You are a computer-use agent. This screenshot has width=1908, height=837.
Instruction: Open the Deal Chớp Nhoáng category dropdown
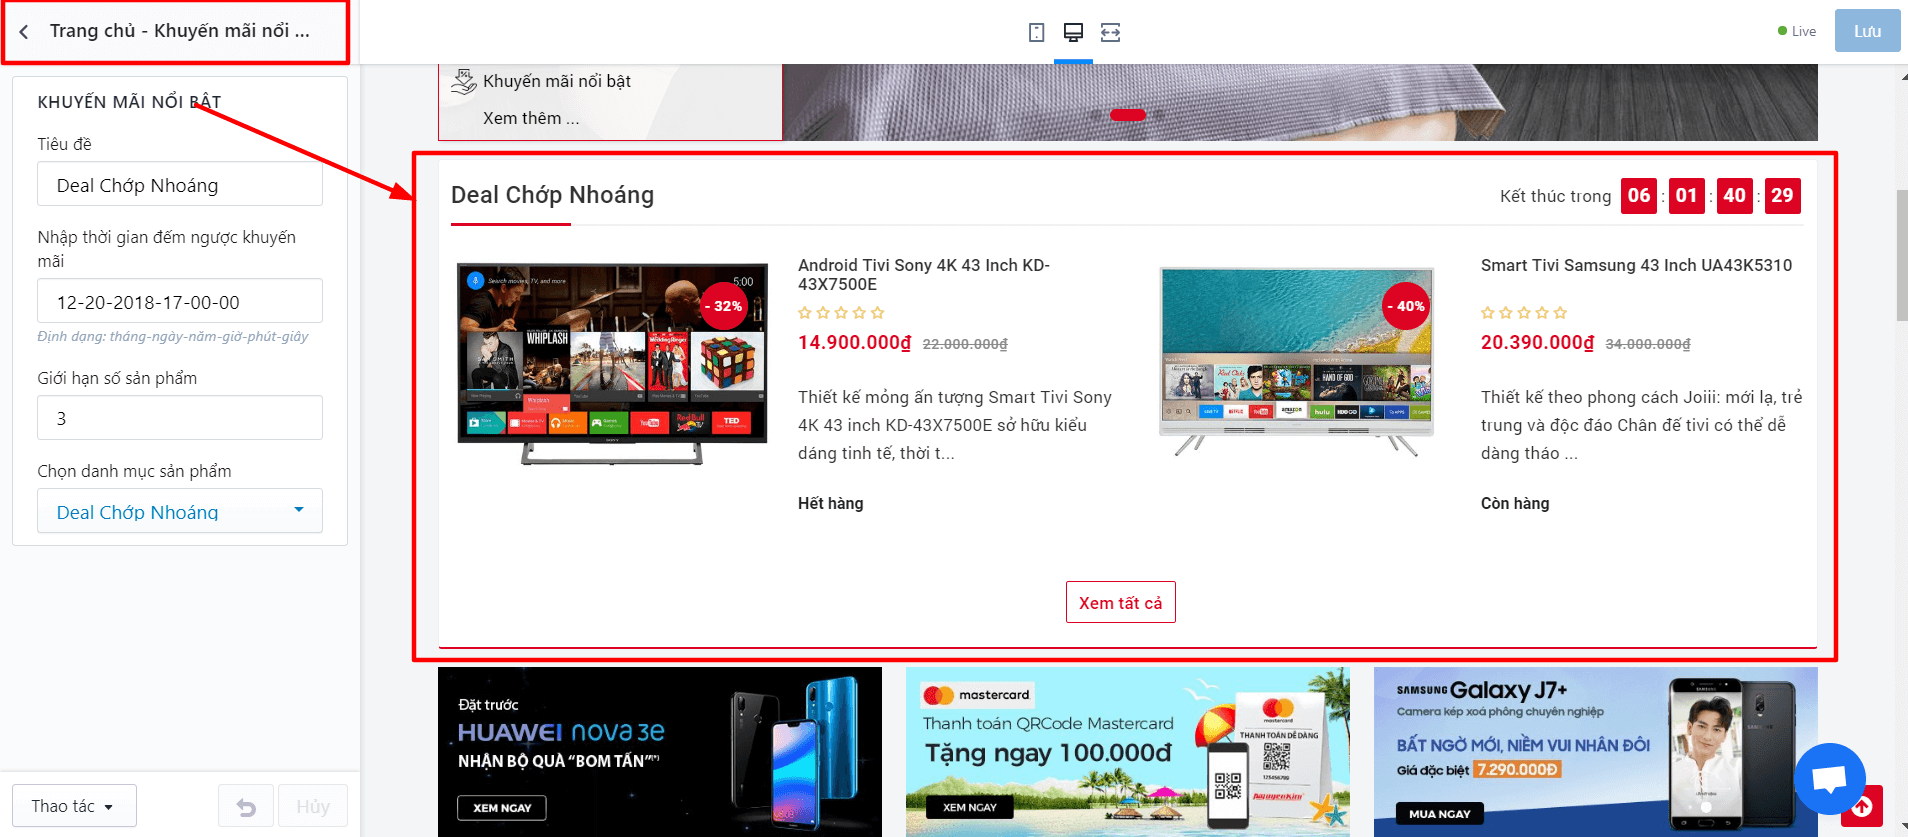pos(180,511)
